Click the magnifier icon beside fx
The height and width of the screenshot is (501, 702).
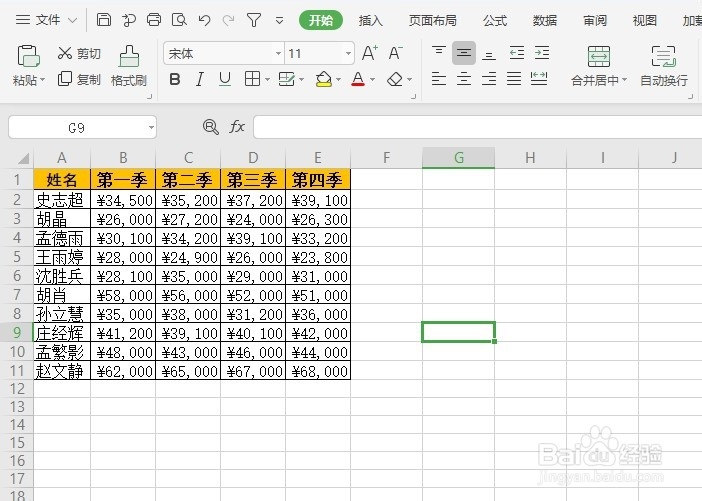(210, 127)
